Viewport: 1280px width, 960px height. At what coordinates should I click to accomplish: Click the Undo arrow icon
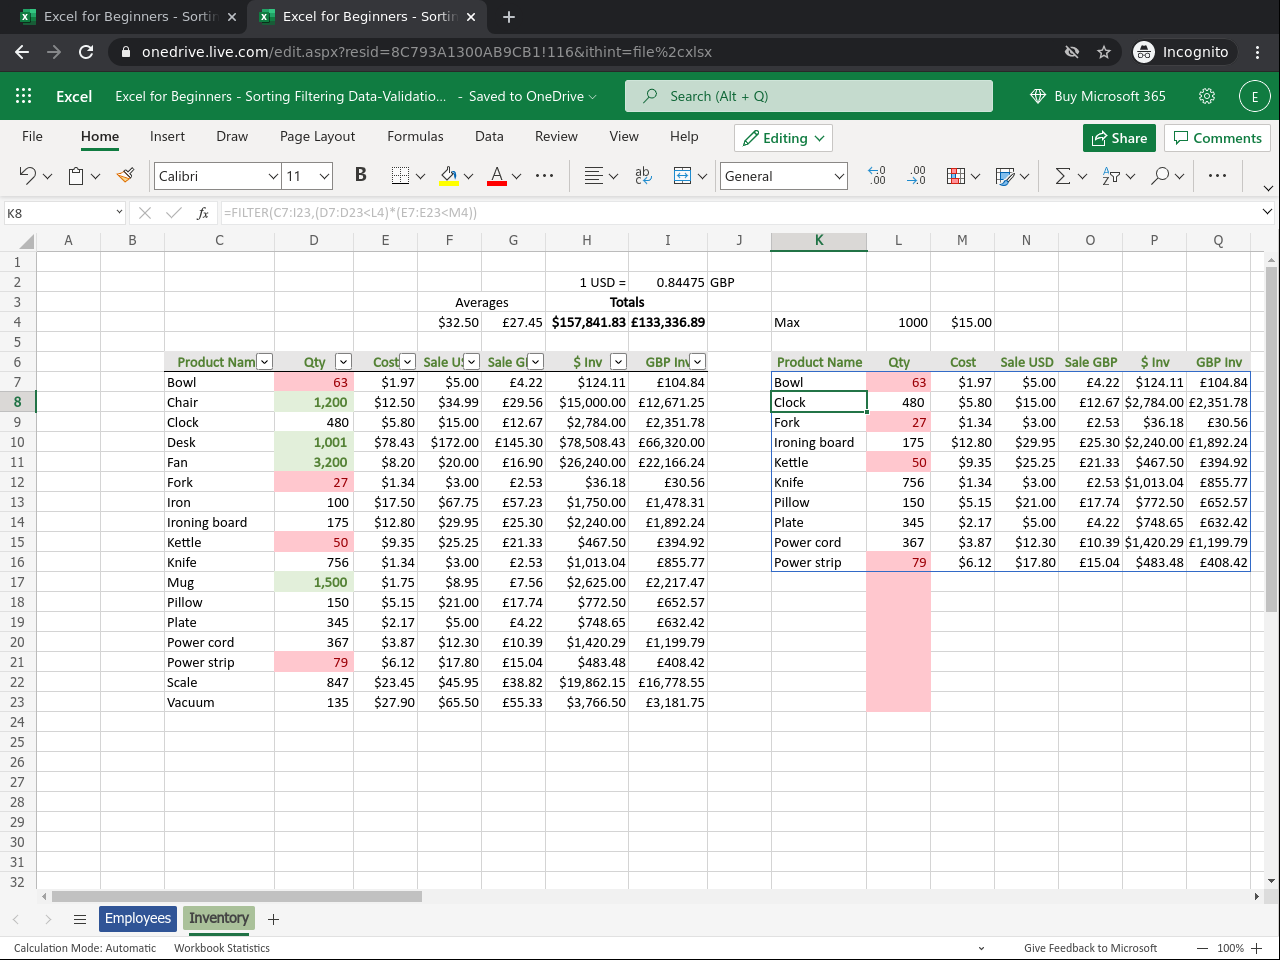[27, 176]
